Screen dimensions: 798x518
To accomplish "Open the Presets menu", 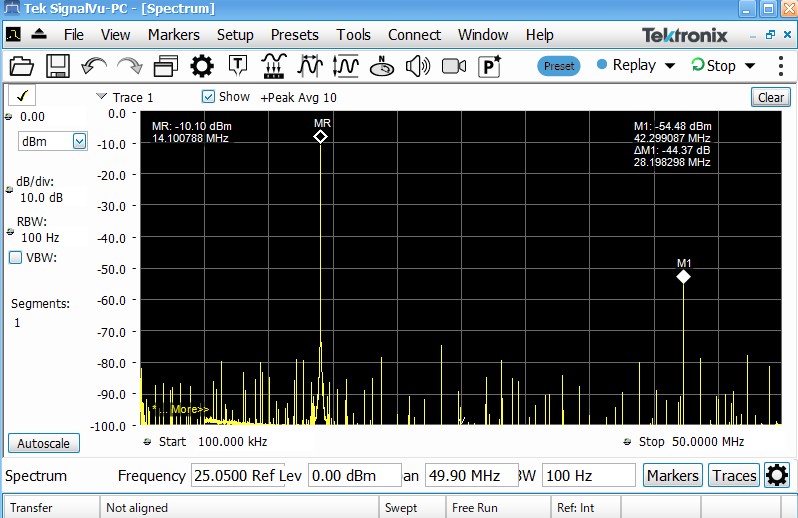I will coord(294,34).
